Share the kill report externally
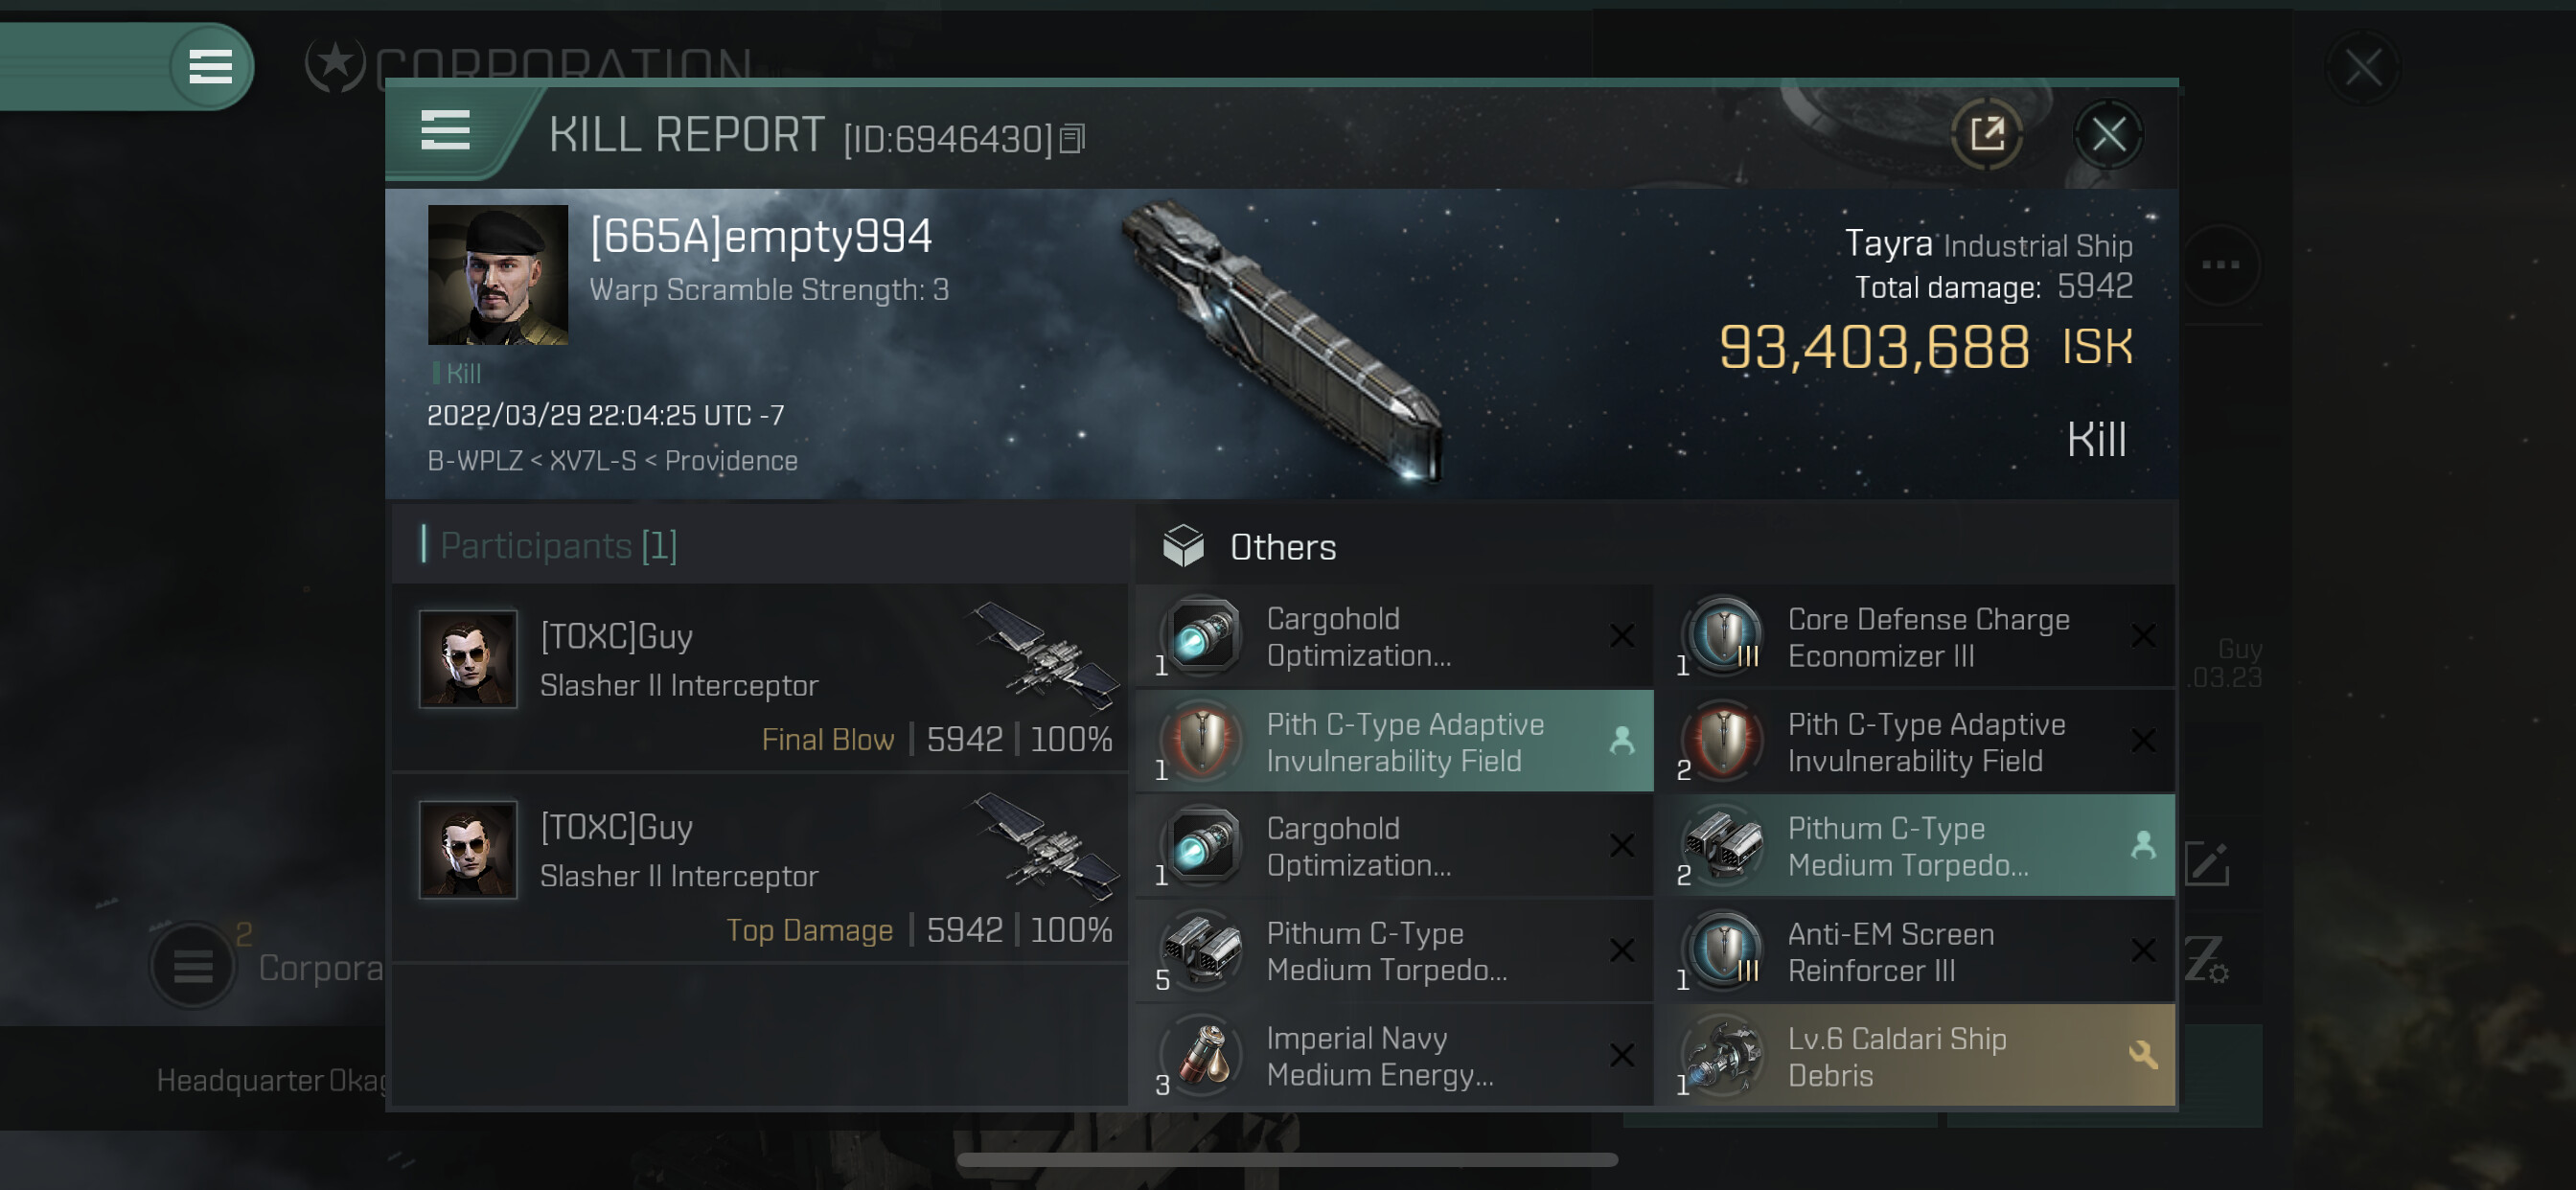 coord(1986,134)
